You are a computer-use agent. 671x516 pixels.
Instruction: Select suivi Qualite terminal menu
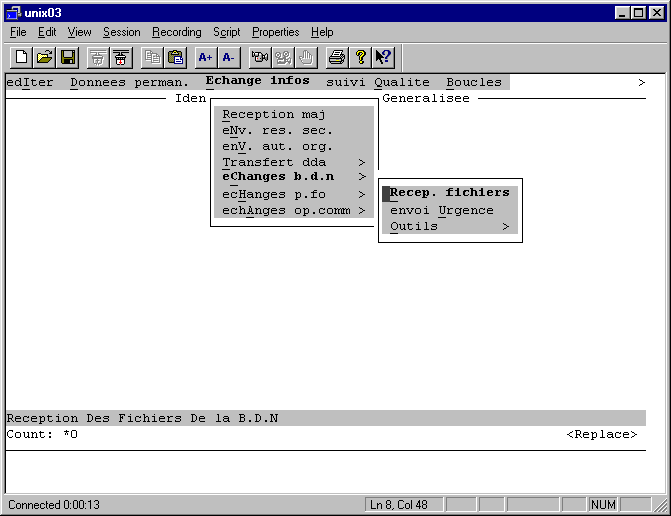[x=378, y=82]
